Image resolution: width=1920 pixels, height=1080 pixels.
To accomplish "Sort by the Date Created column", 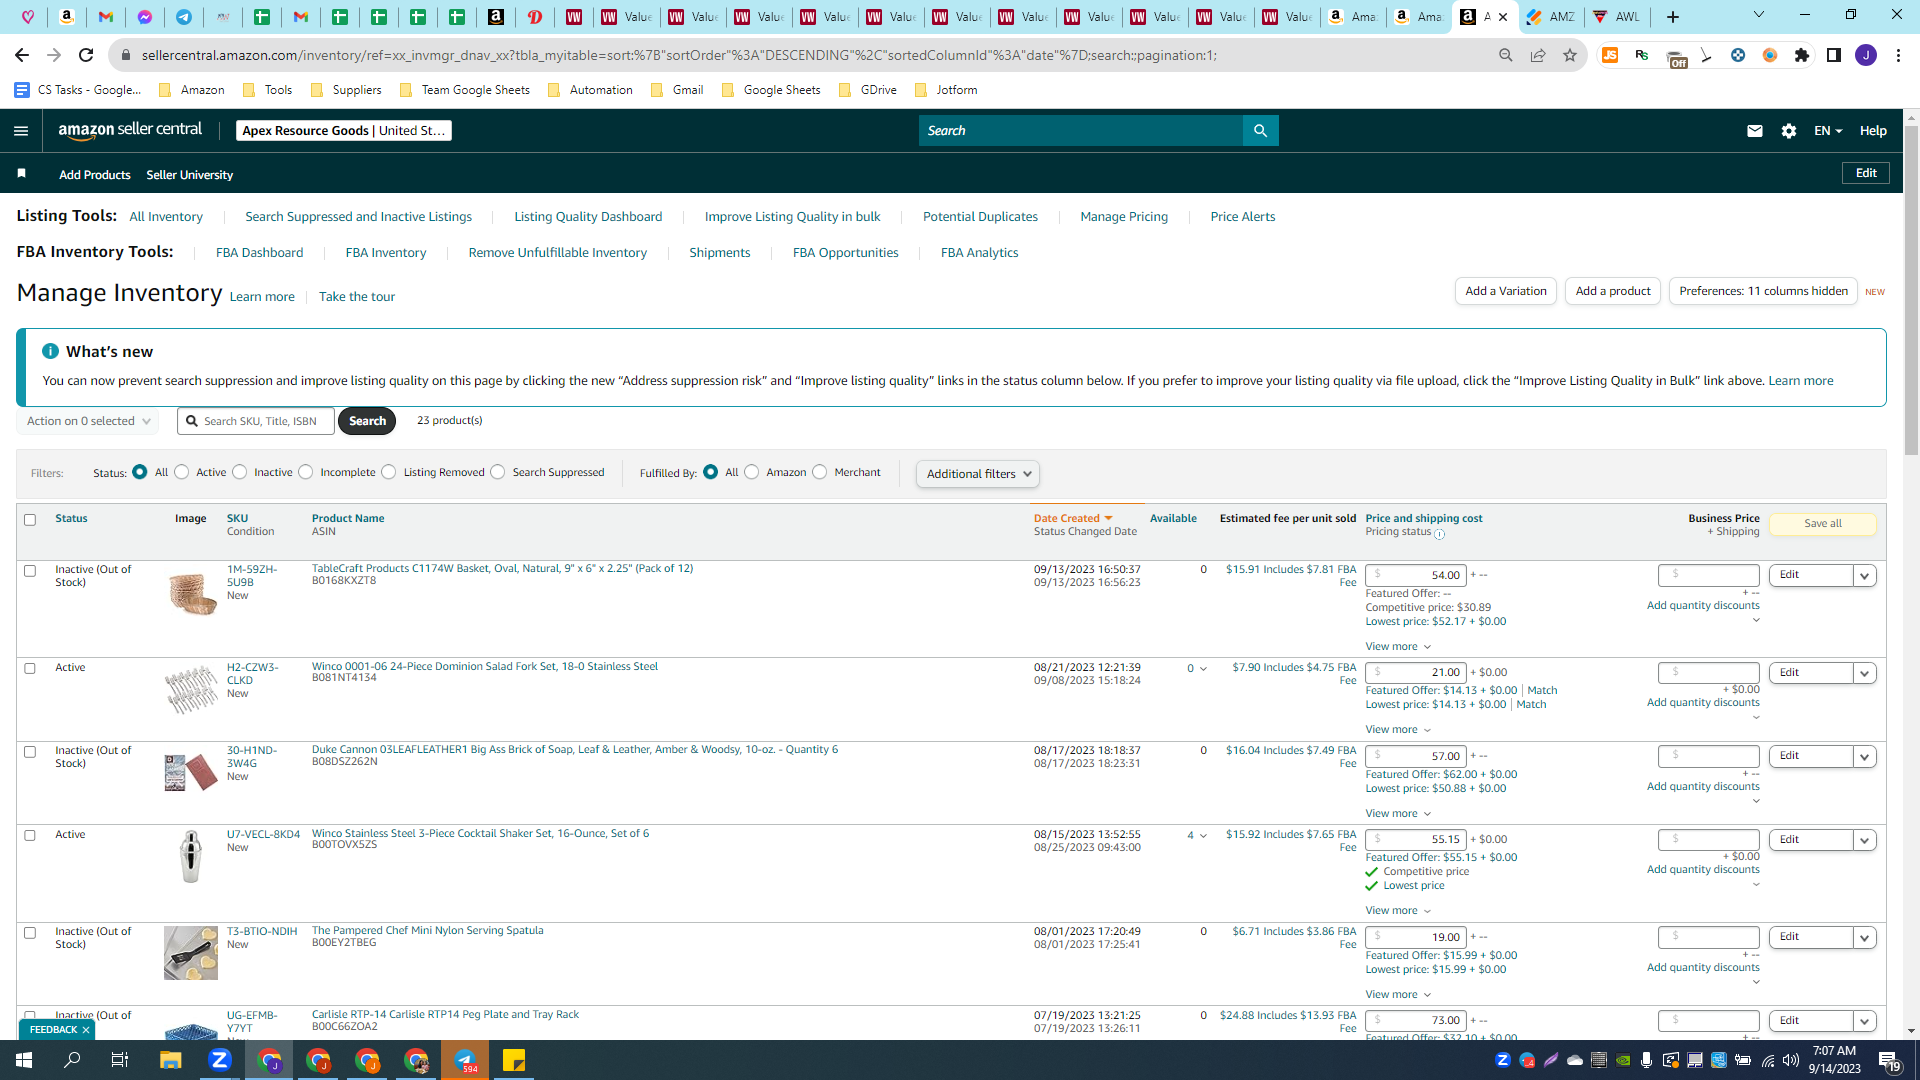I will 1073,518.
